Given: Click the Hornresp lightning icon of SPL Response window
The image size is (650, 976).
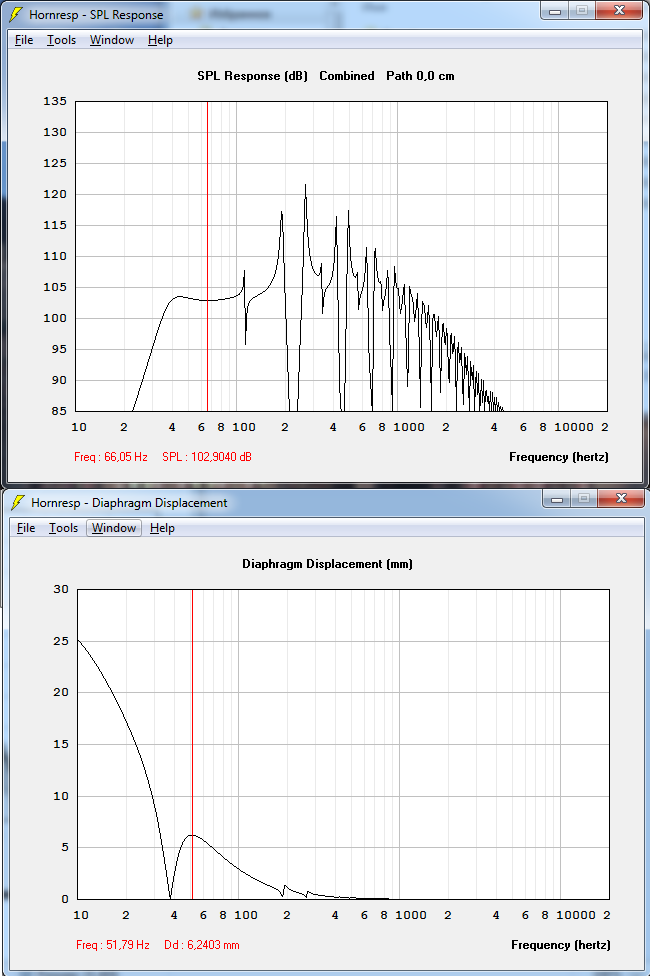Looking at the screenshot, I should 17,14.
